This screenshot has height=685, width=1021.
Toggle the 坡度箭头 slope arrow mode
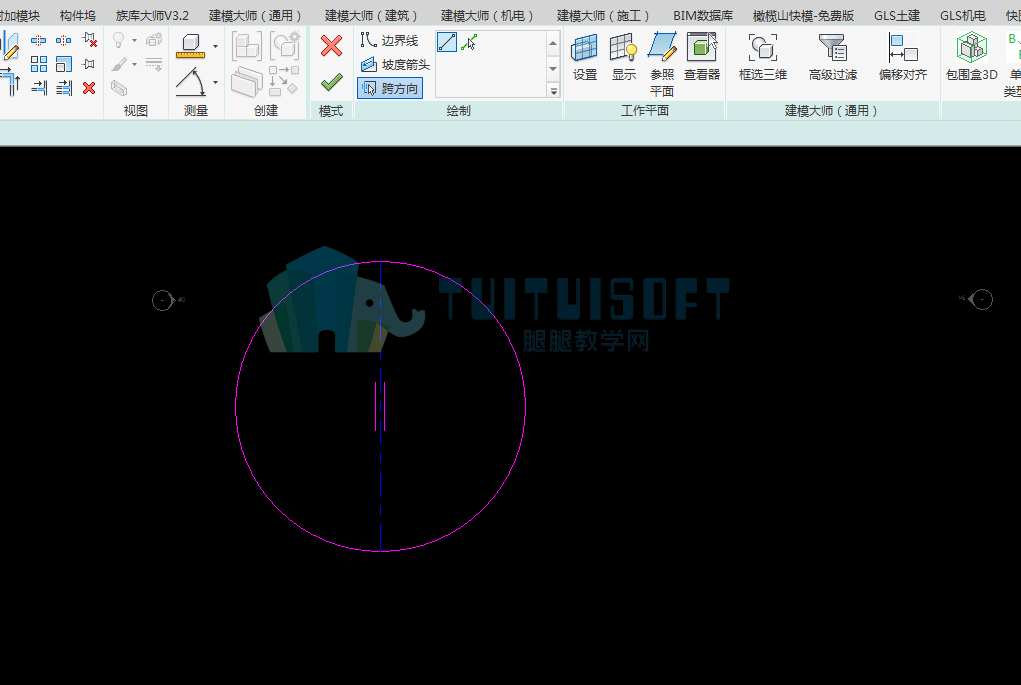[395, 64]
